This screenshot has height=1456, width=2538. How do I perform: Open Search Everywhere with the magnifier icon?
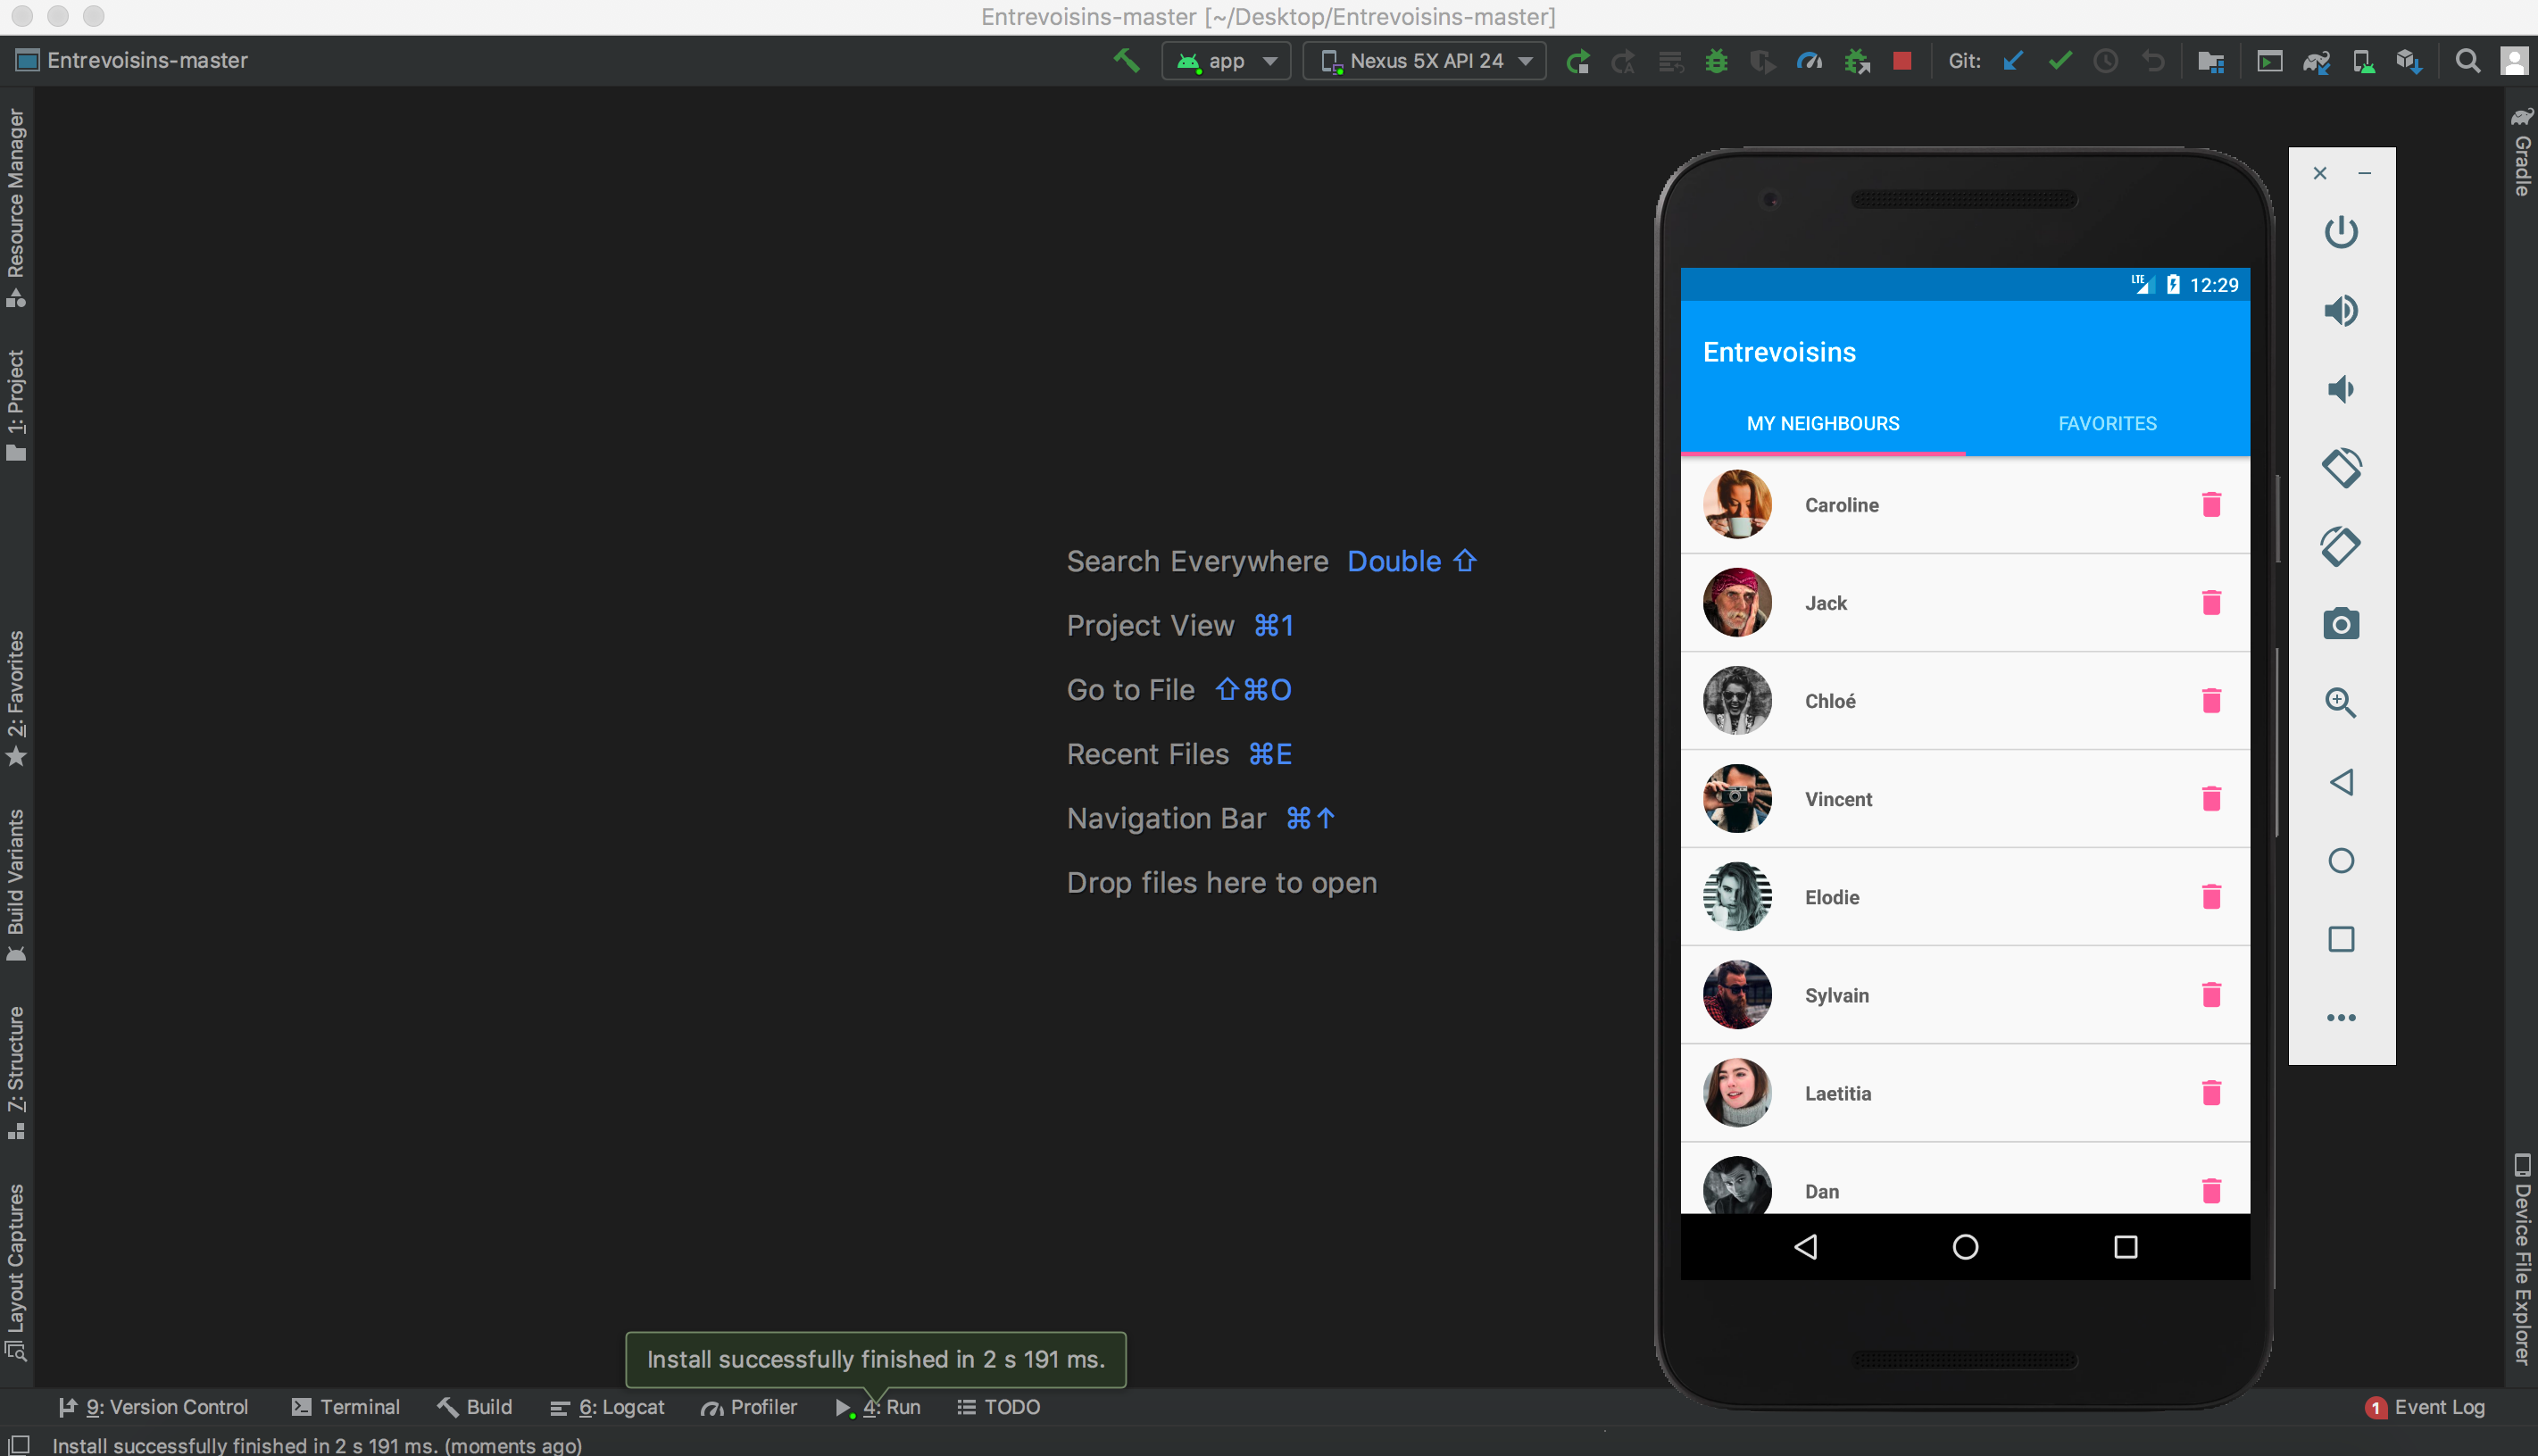(x=2467, y=61)
